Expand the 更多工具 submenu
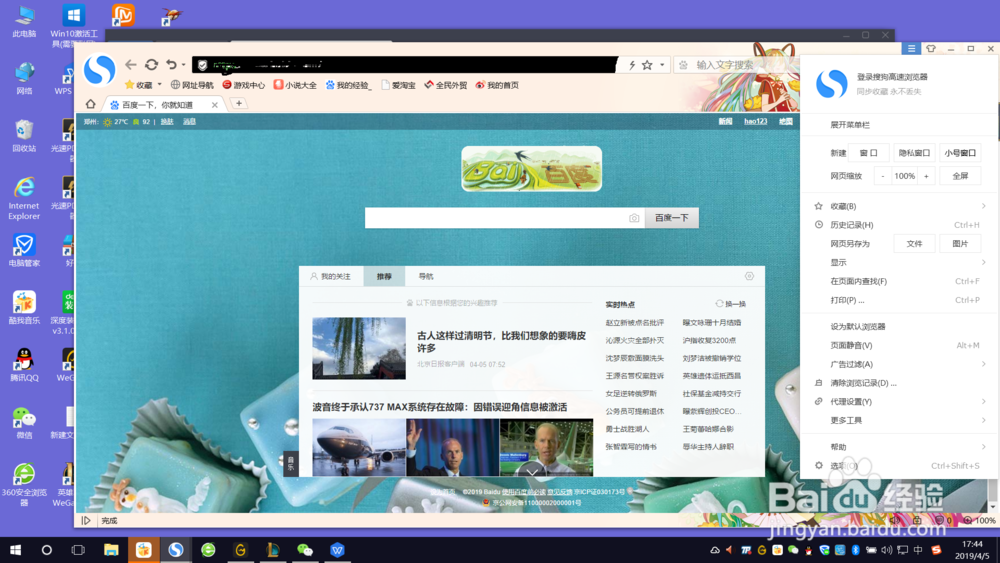 [899, 420]
